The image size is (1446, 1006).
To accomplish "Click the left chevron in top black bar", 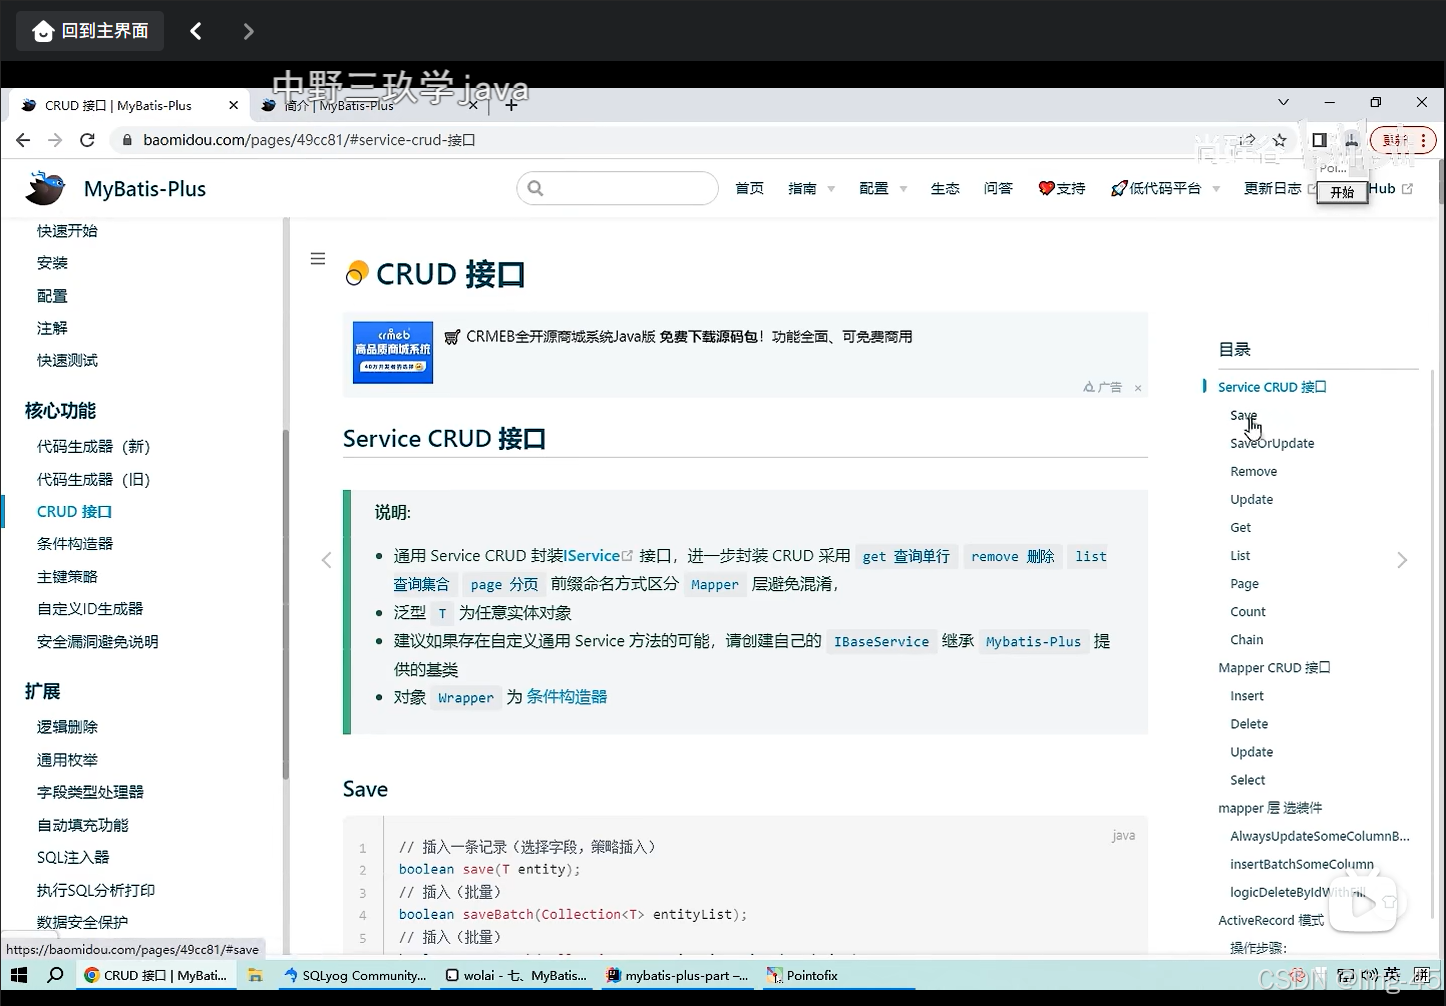I will (x=196, y=31).
